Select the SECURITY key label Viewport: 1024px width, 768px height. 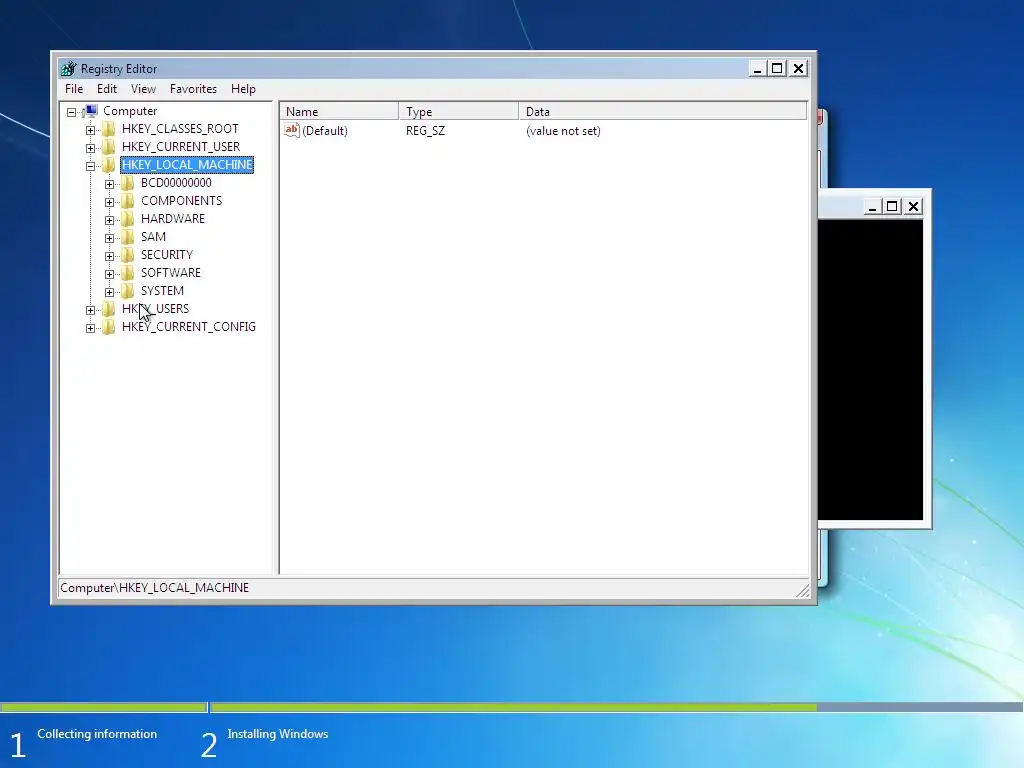tap(167, 254)
